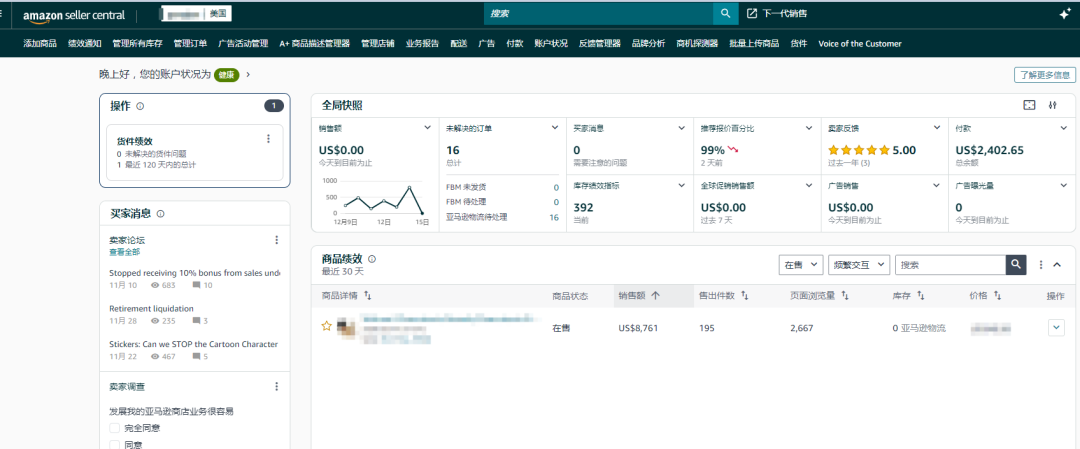The image size is (1080, 449).
Task: Open the 添加商品 menu
Action: click(40, 43)
